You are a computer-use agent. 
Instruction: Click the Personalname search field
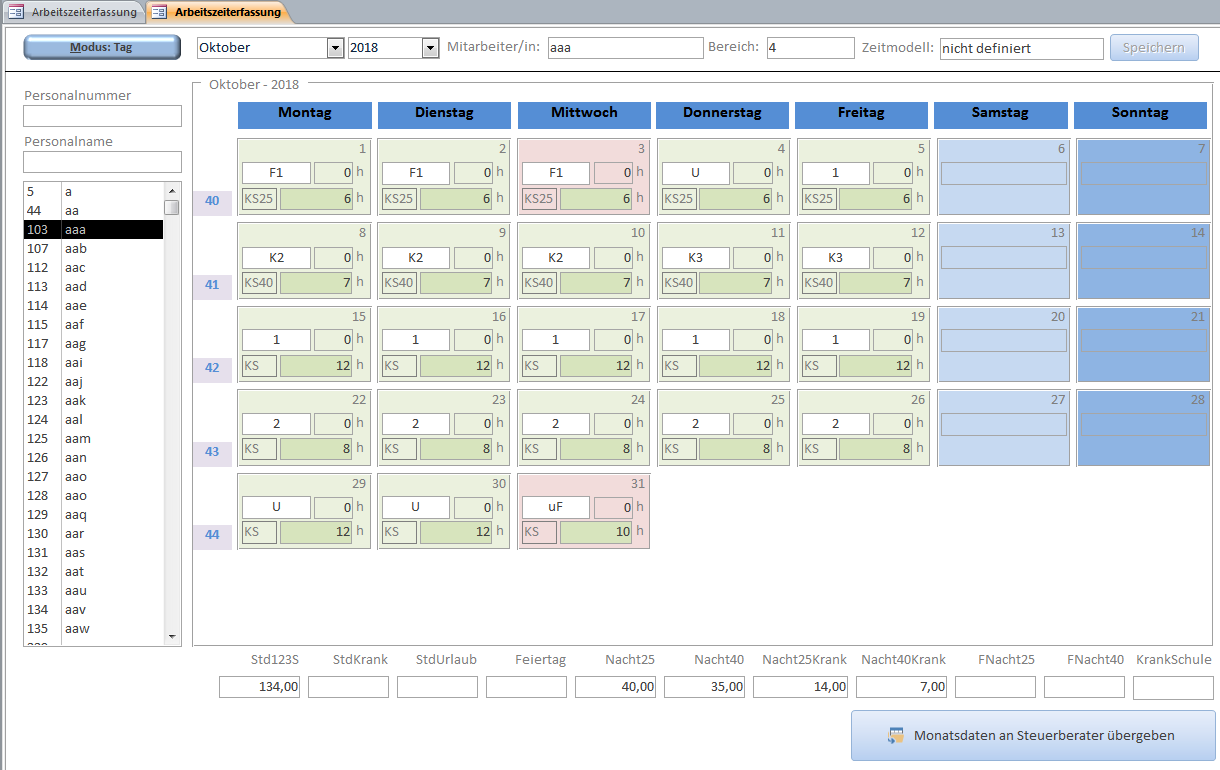pos(102,162)
